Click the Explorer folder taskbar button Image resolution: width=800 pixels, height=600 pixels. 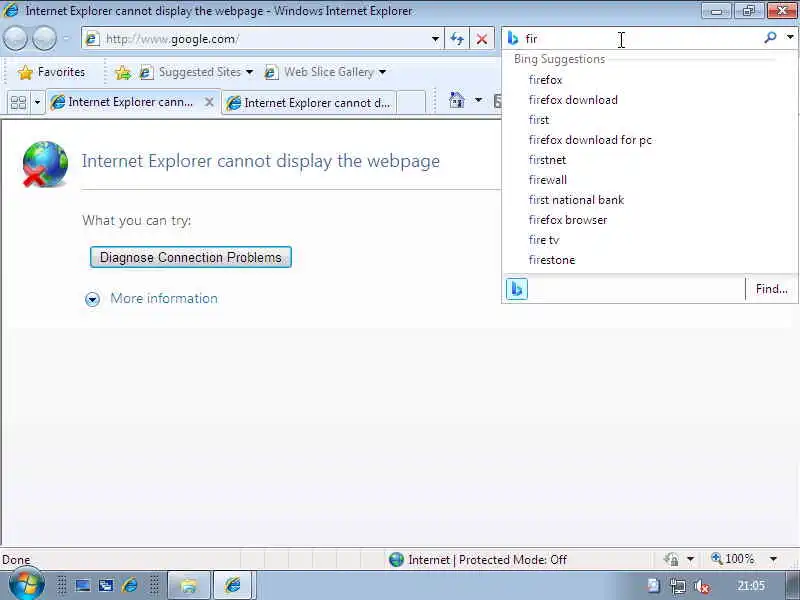[x=189, y=585]
